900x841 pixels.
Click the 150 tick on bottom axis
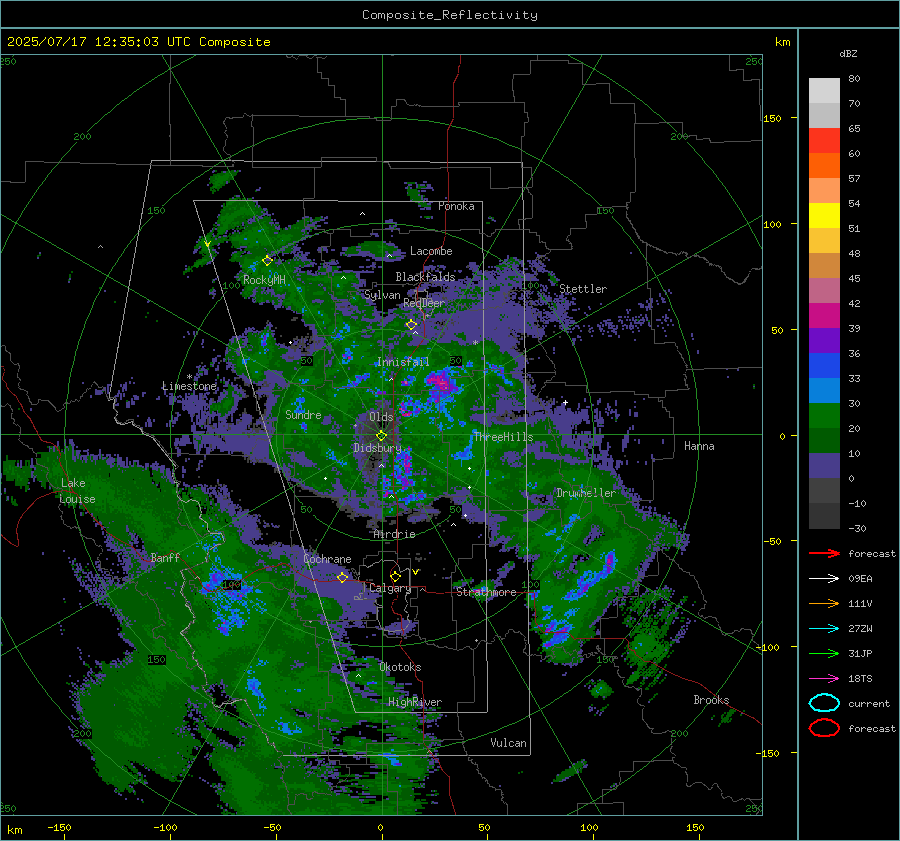[695, 827]
